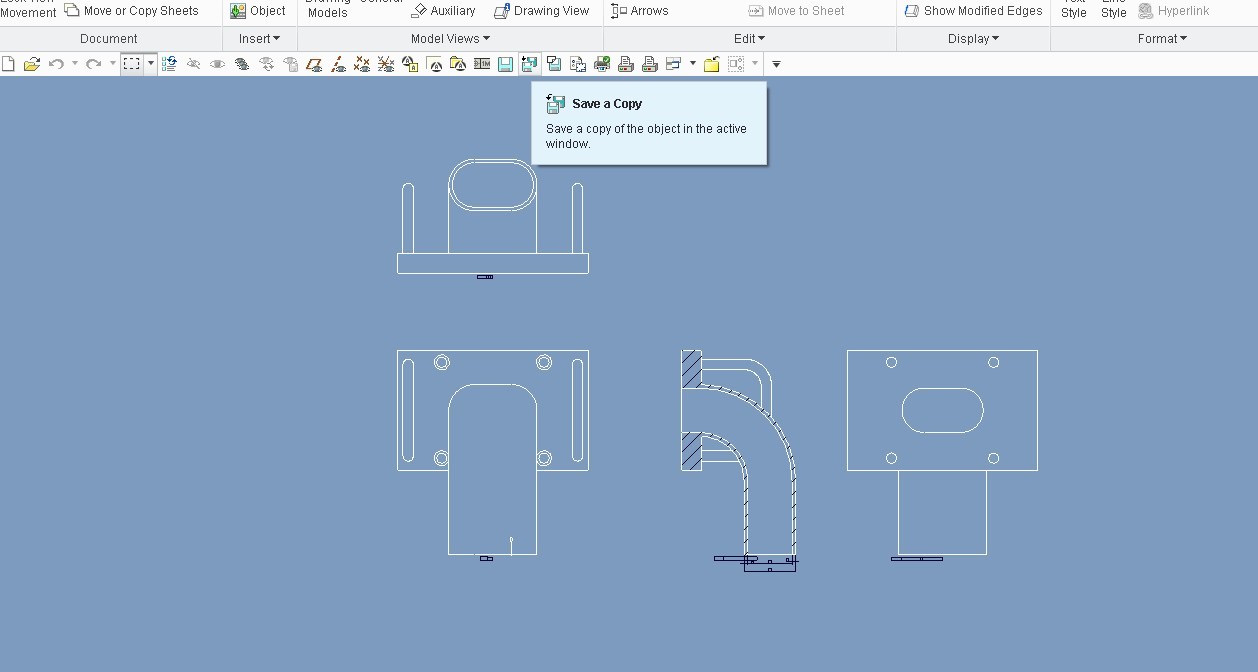Toggle coordinate system display
1258x672 pixels.
tap(387, 64)
